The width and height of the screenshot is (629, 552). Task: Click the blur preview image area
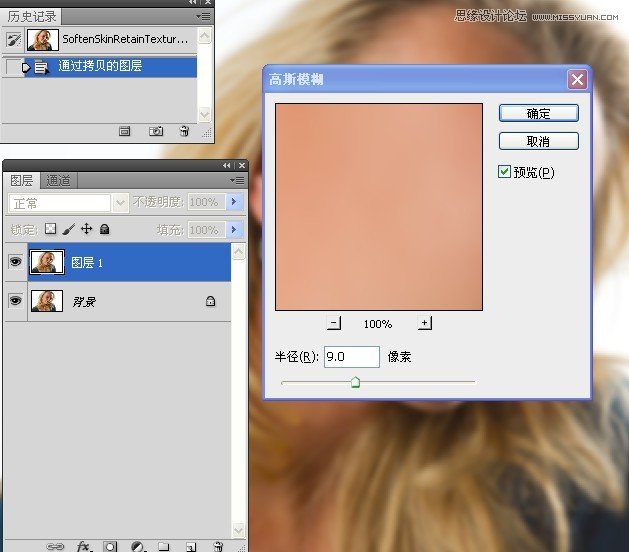click(x=379, y=207)
